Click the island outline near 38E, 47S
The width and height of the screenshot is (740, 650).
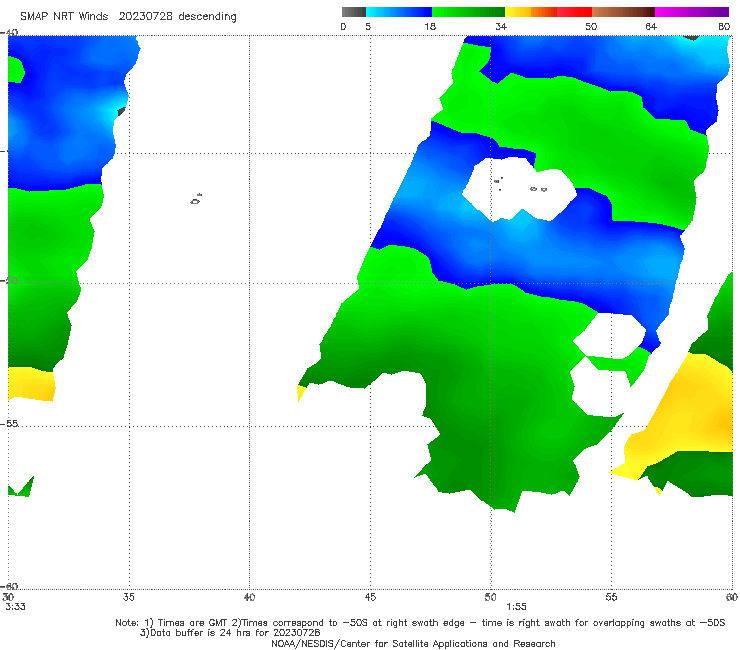[196, 199]
